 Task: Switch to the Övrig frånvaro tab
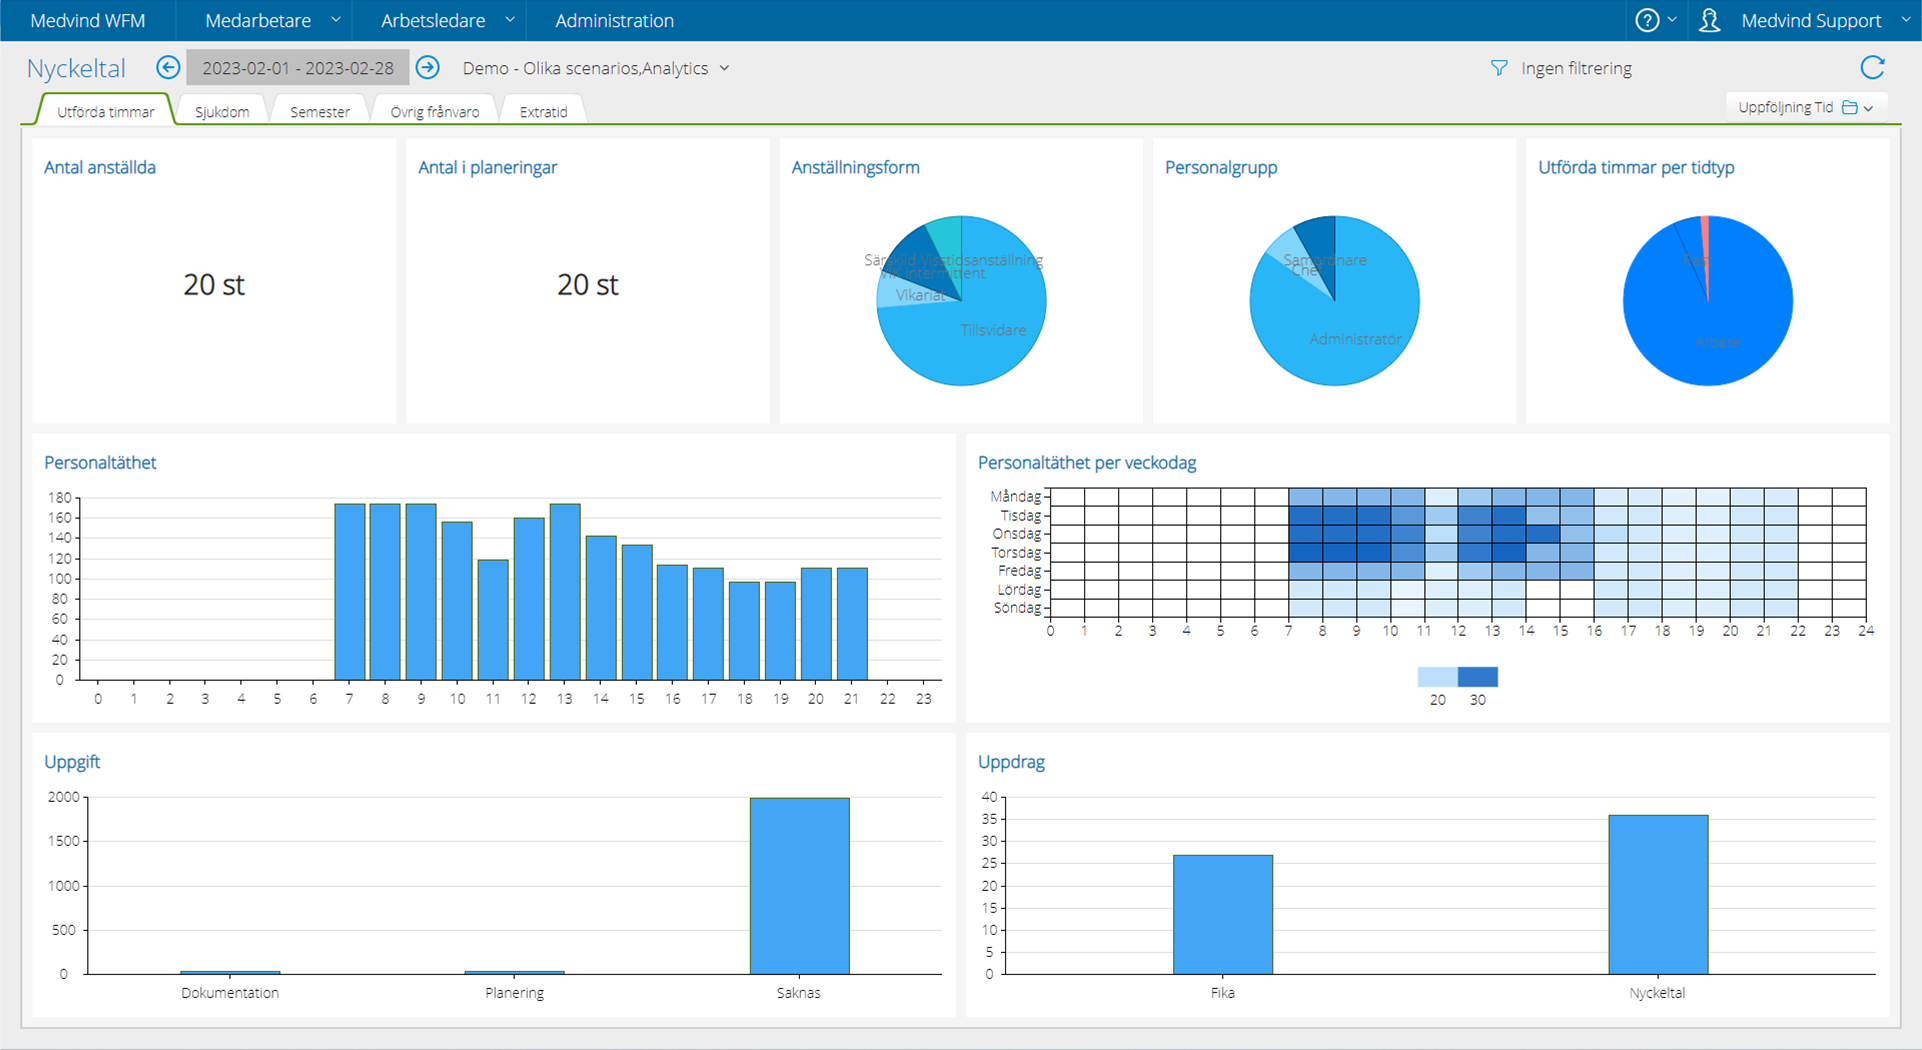coord(434,111)
